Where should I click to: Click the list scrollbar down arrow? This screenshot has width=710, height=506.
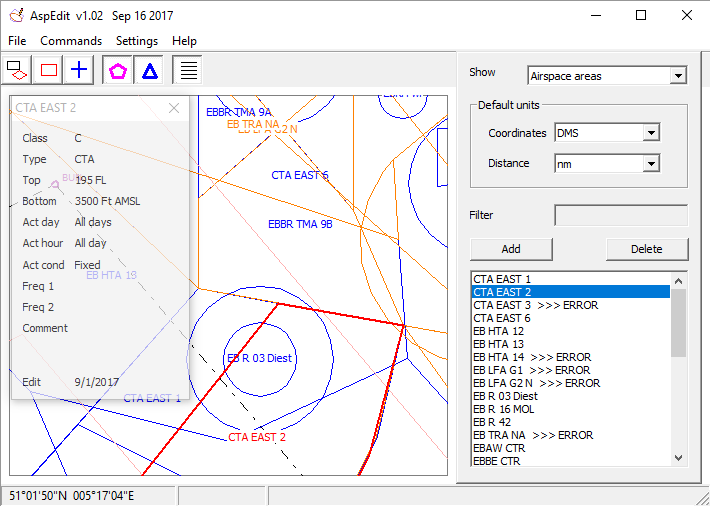coord(678,458)
